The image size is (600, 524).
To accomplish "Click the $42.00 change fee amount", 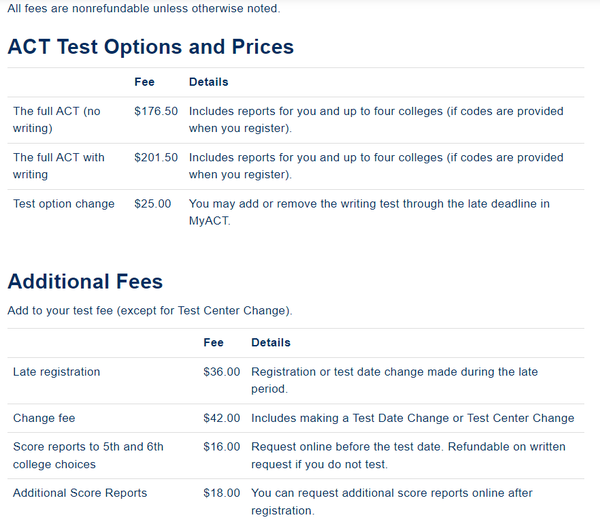I will tap(222, 418).
